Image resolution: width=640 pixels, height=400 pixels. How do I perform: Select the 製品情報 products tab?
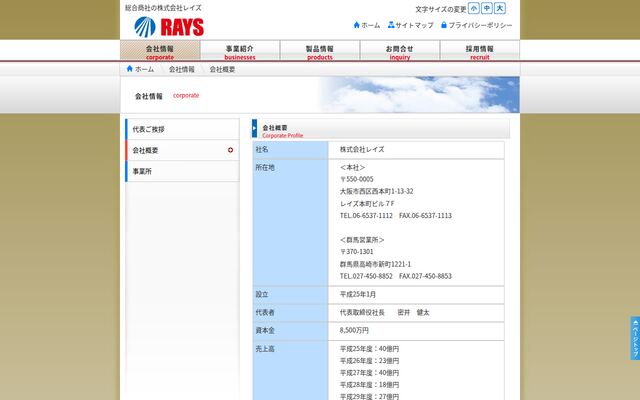pos(320,51)
